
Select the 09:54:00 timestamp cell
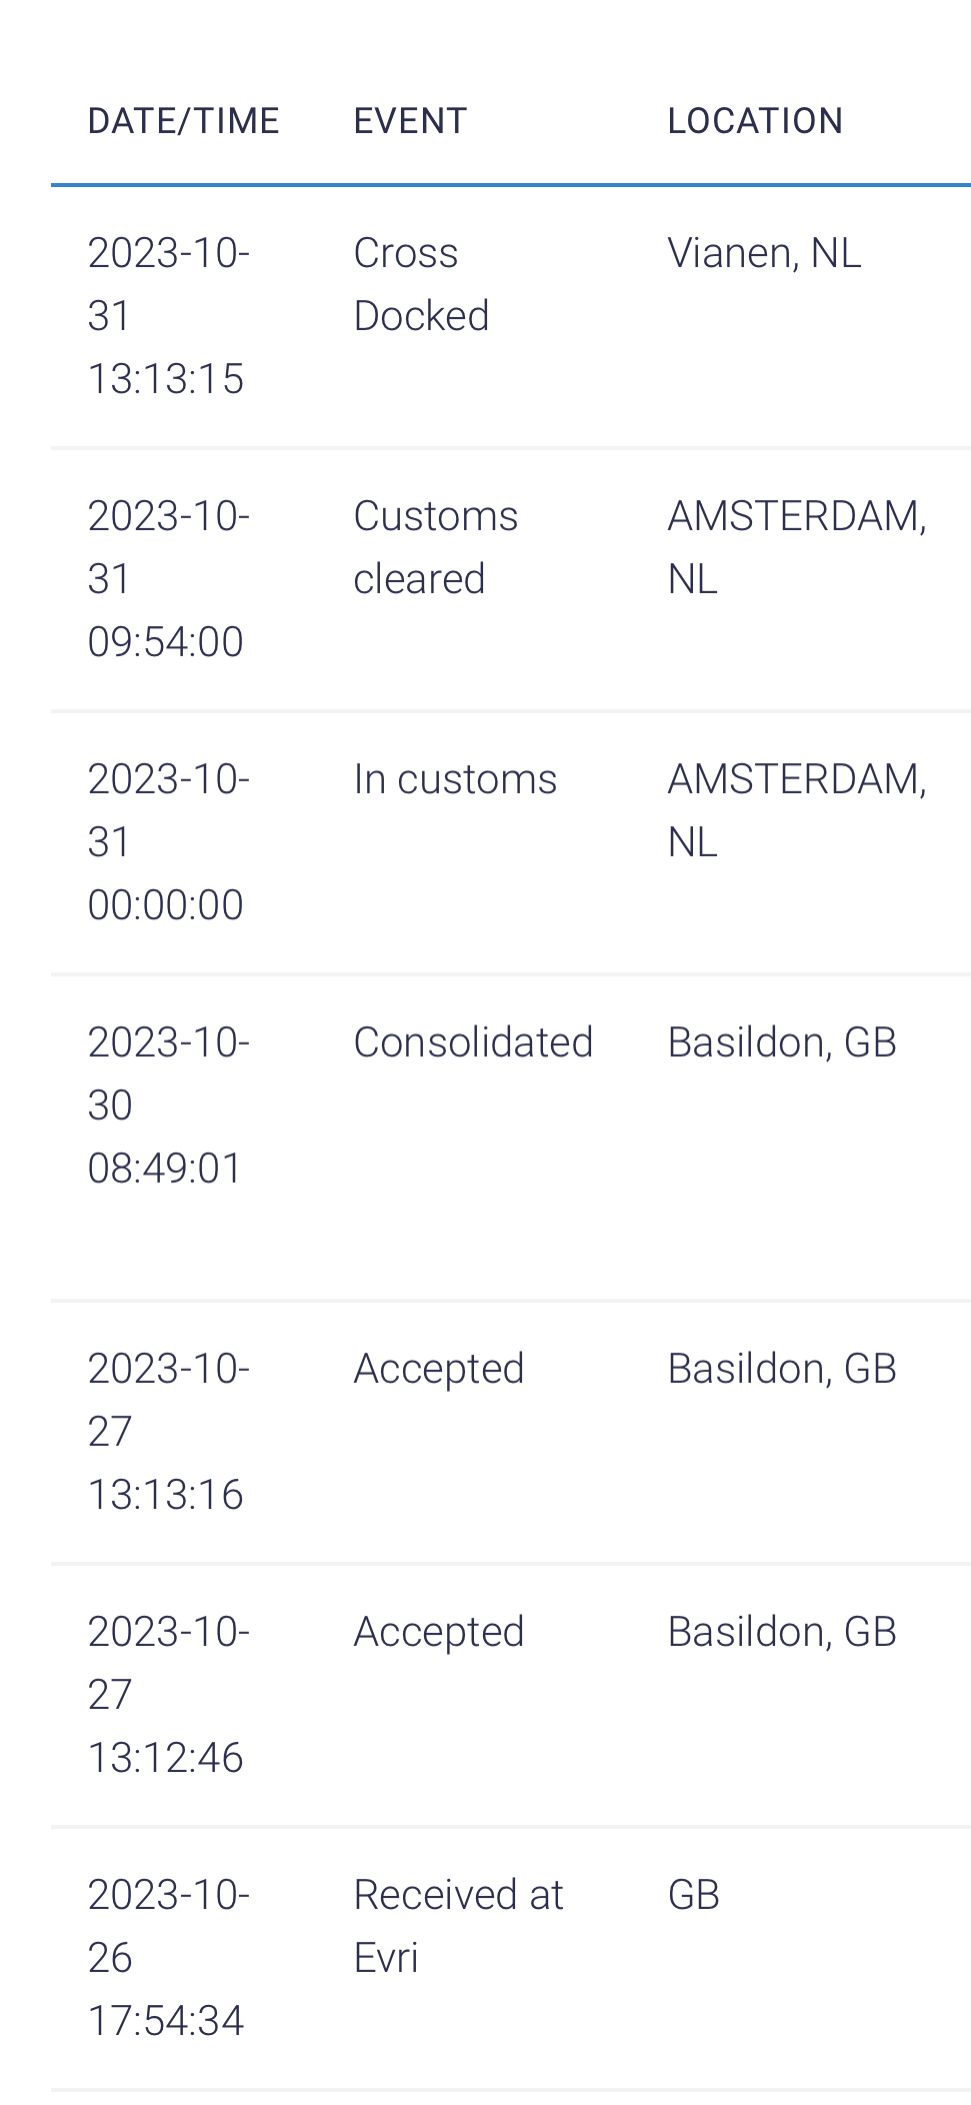[x=168, y=579]
